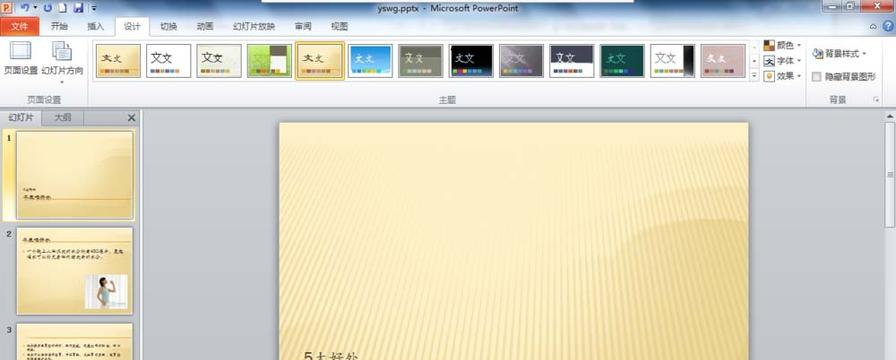
Task: Switch to the 大纲 (Outline) pane tab
Action: [x=62, y=118]
